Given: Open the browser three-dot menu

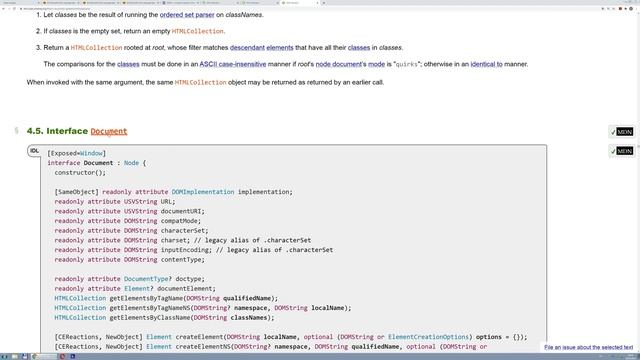Looking at the screenshot, I should pos(636,9).
